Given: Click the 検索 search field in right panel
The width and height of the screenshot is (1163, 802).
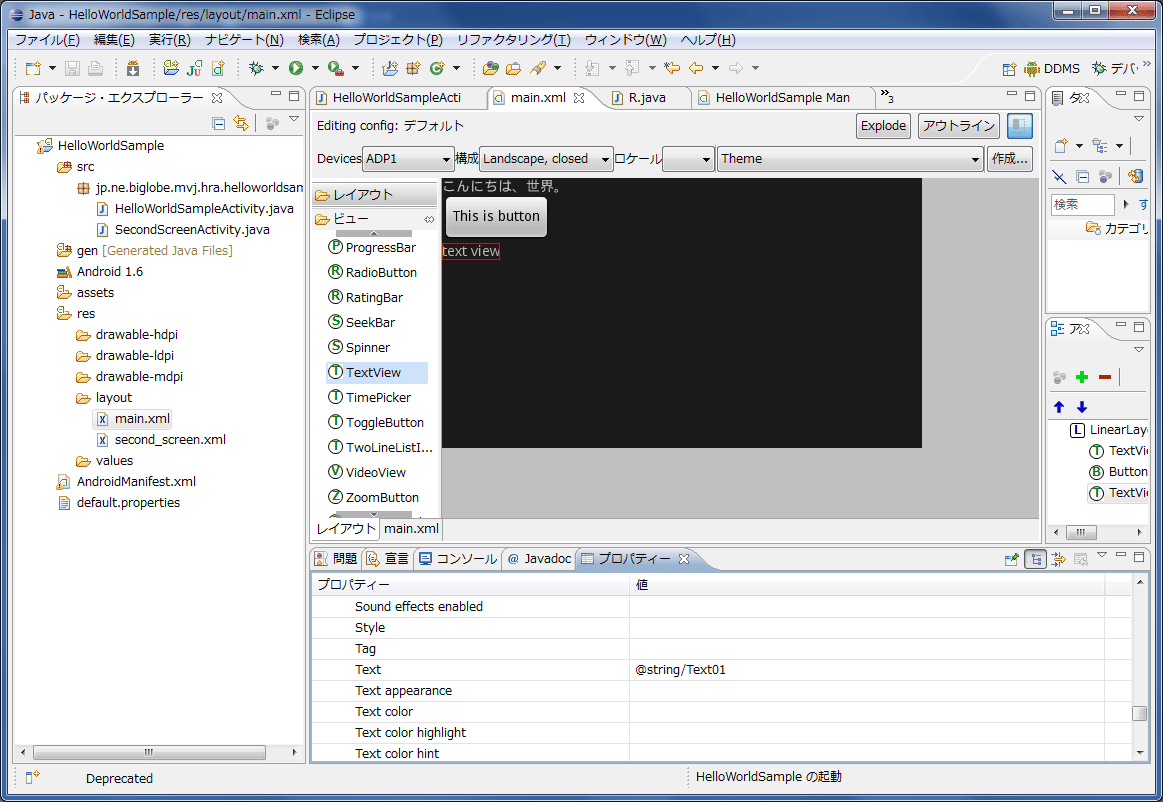Looking at the screenshot, I should (1082, 204).
